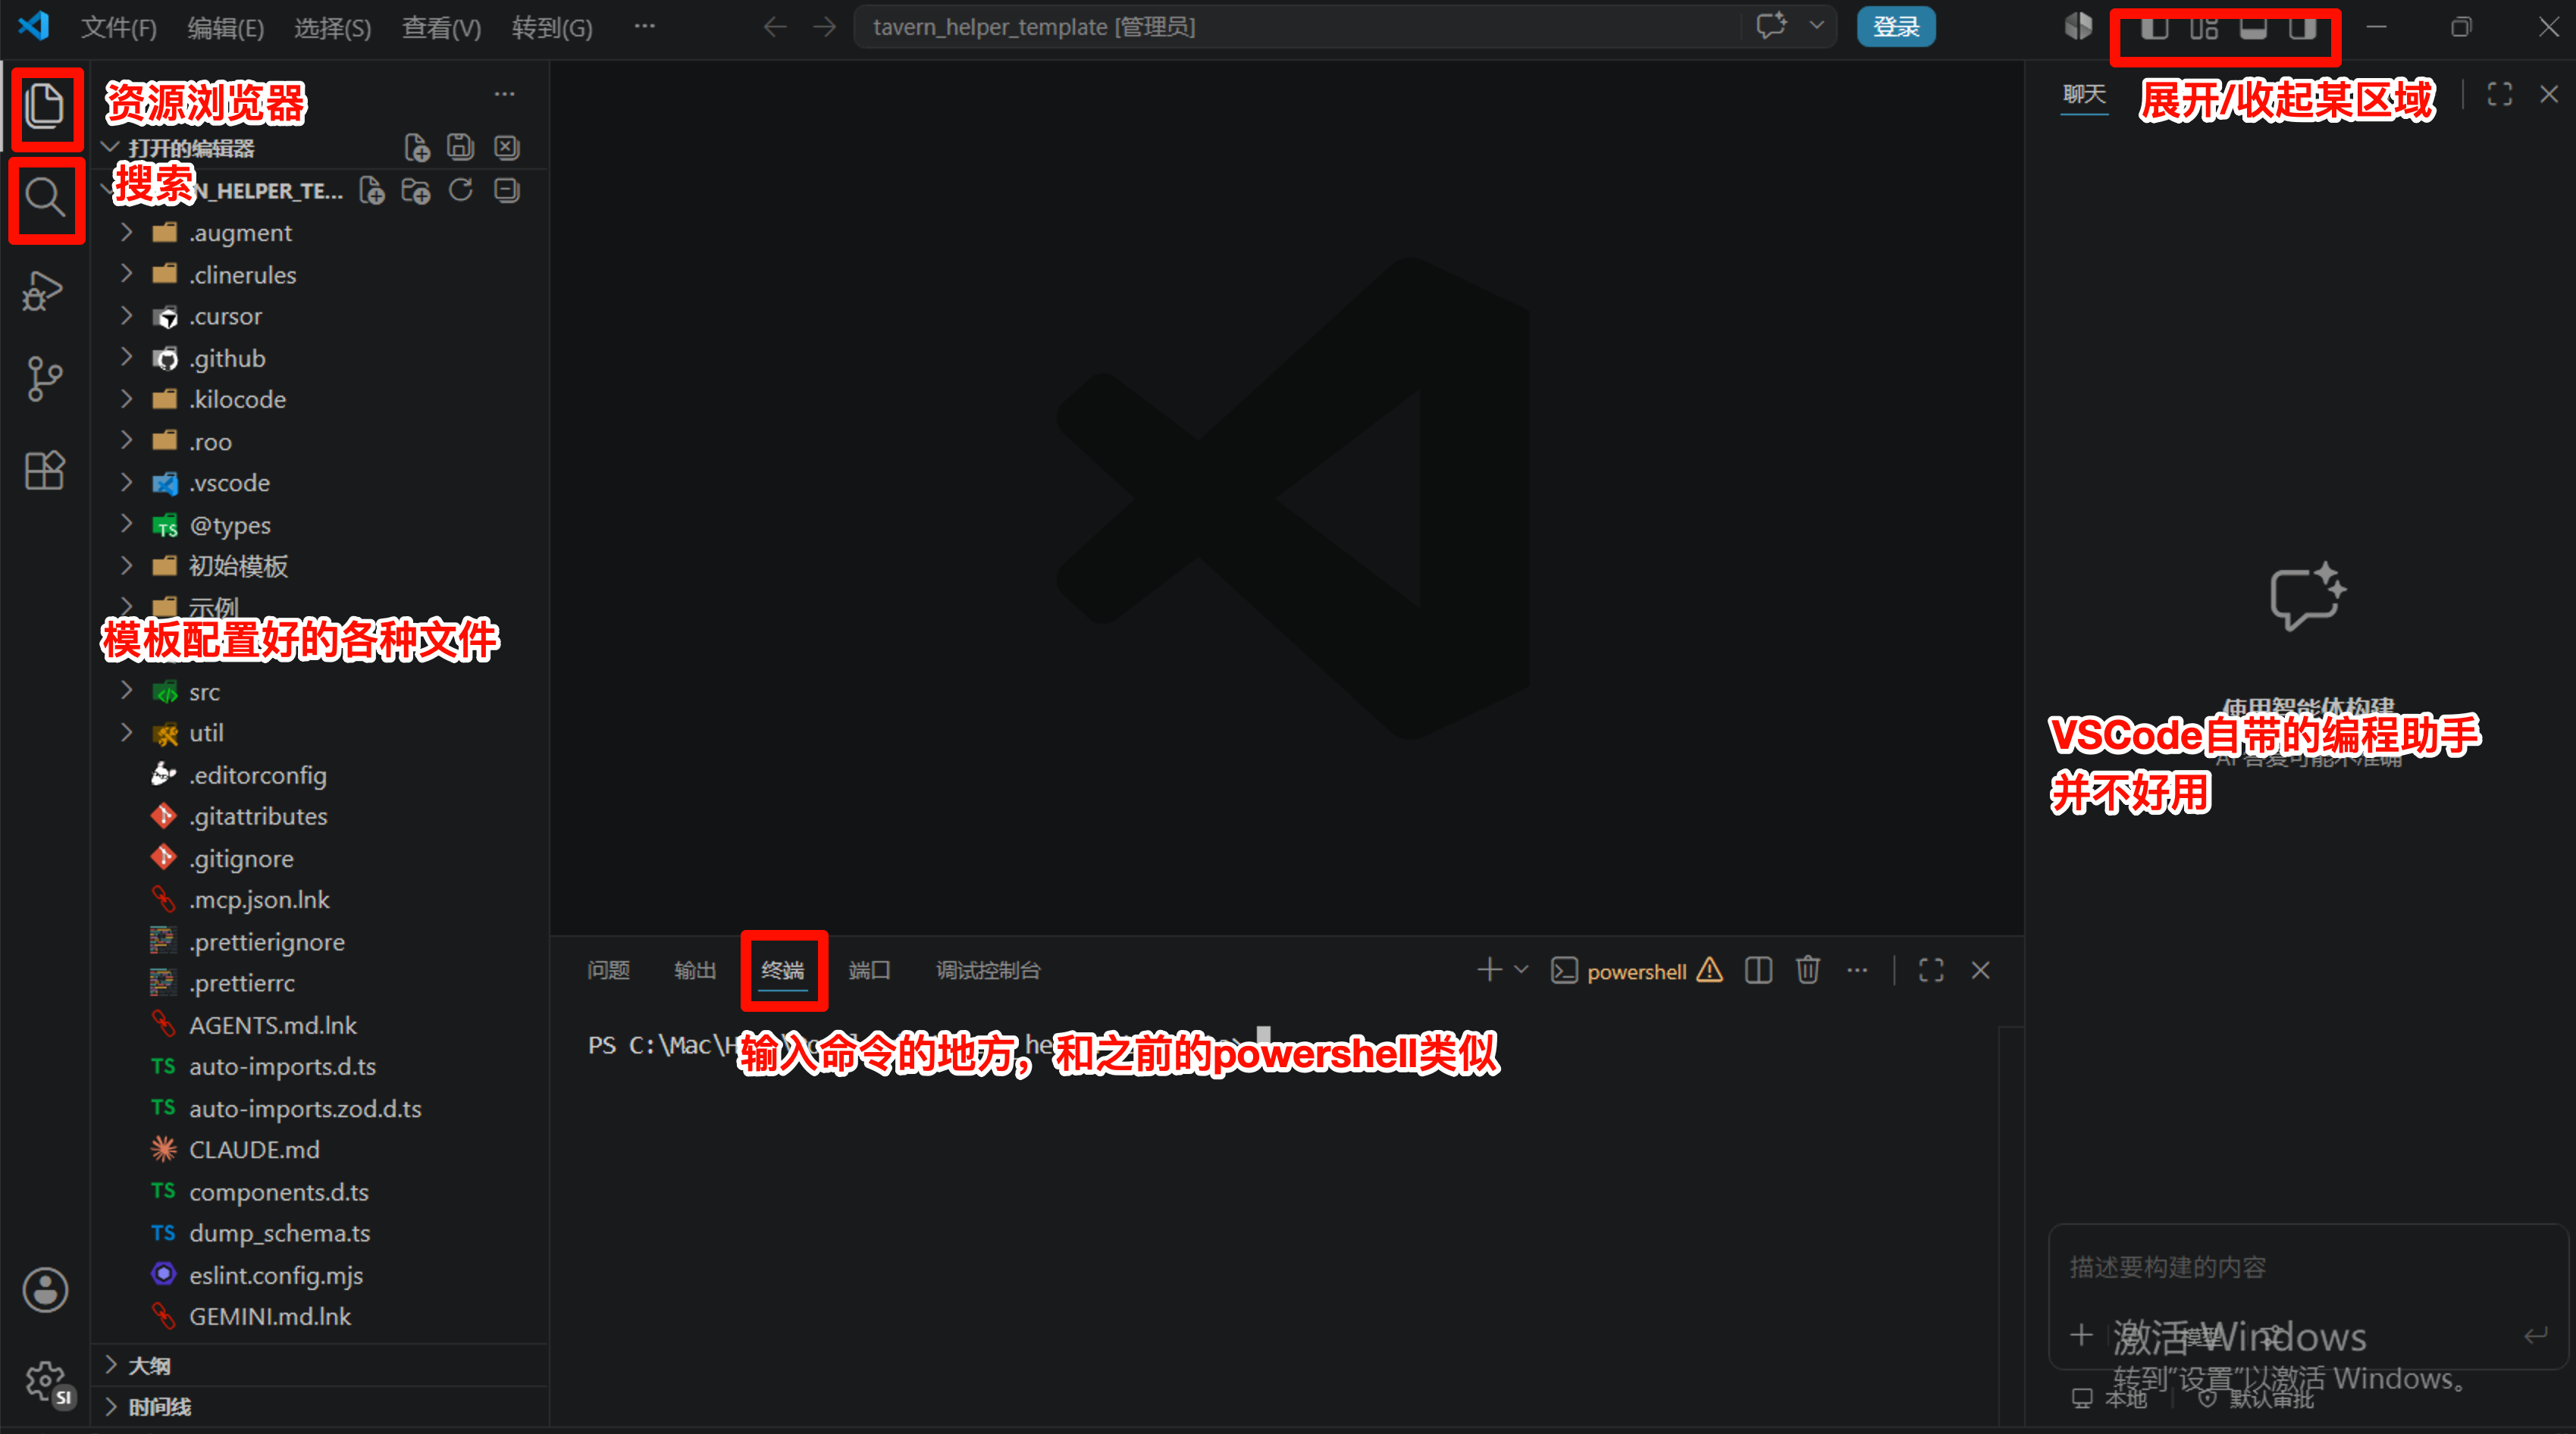
Task: Open Source Control view
Action: pyautogui.click(x=44, y=379)
